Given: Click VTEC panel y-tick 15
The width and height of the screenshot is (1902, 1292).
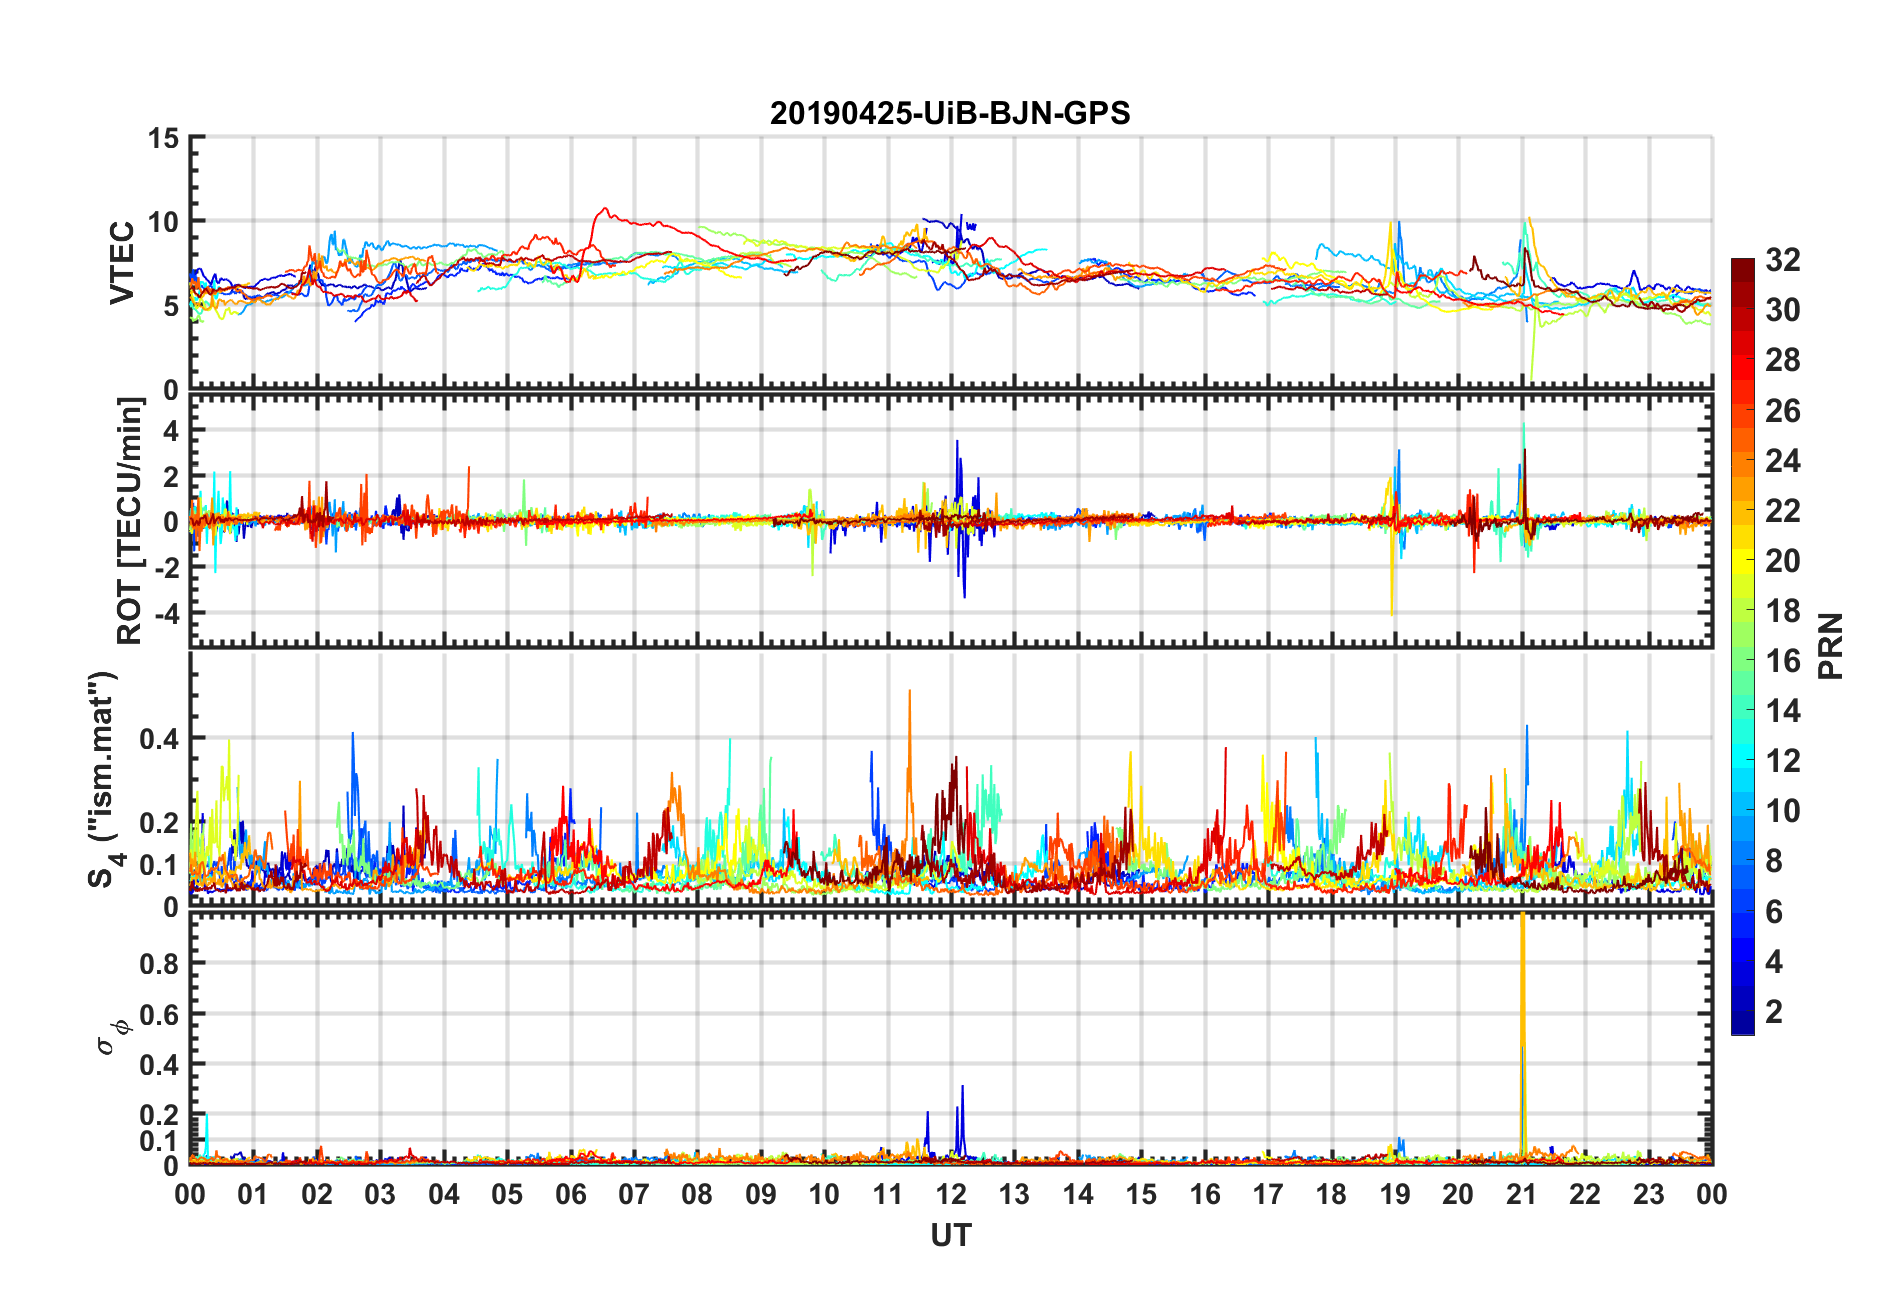Looking at the screenshot, I should [x=163, y=138].
